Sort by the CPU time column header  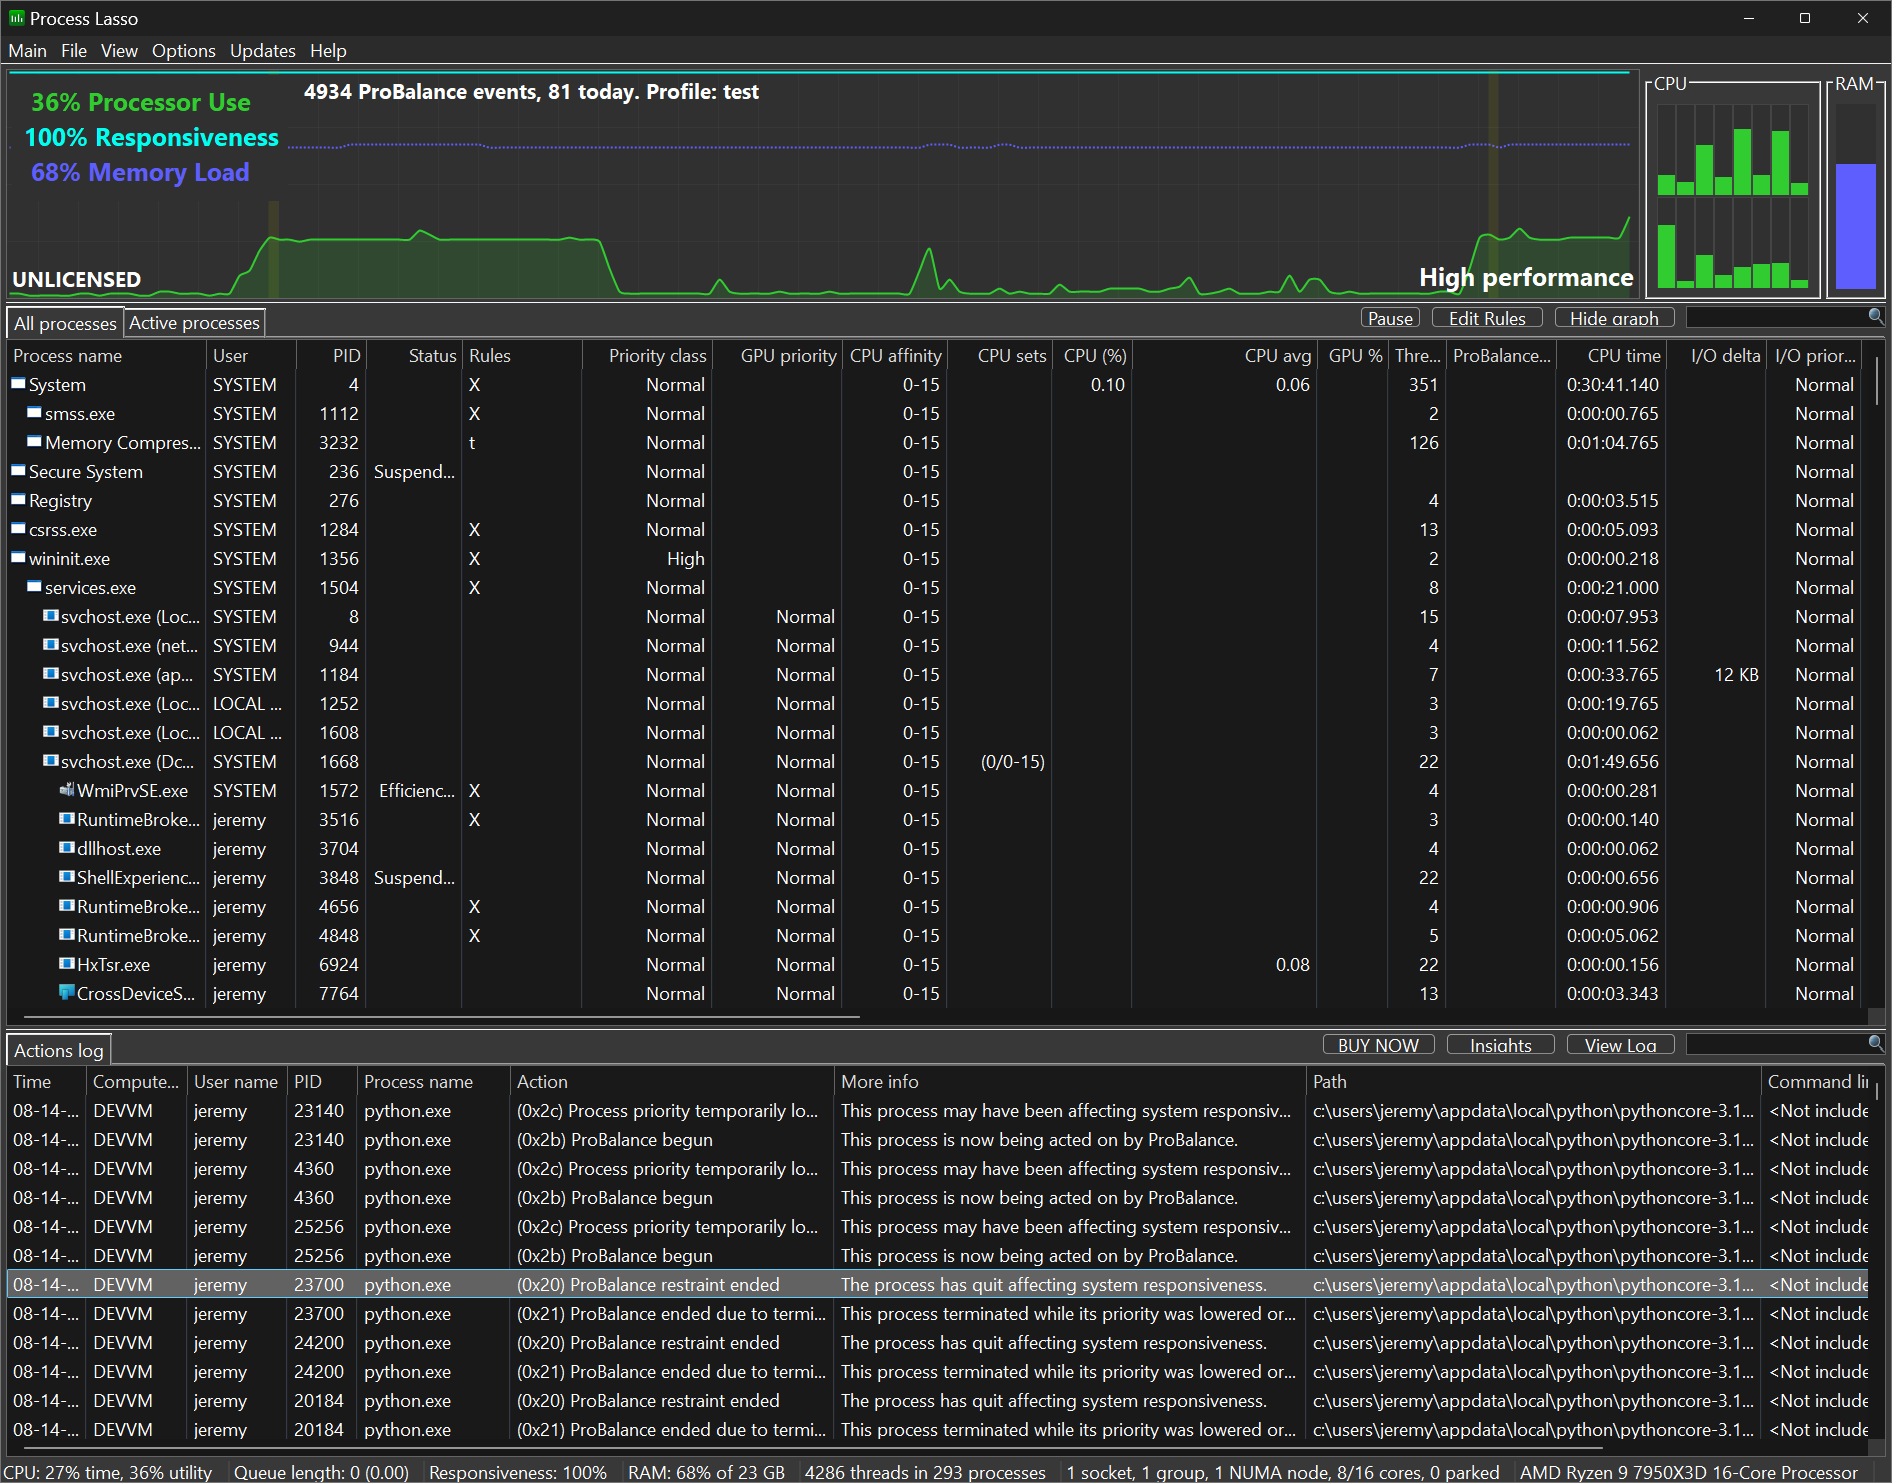1612,356
